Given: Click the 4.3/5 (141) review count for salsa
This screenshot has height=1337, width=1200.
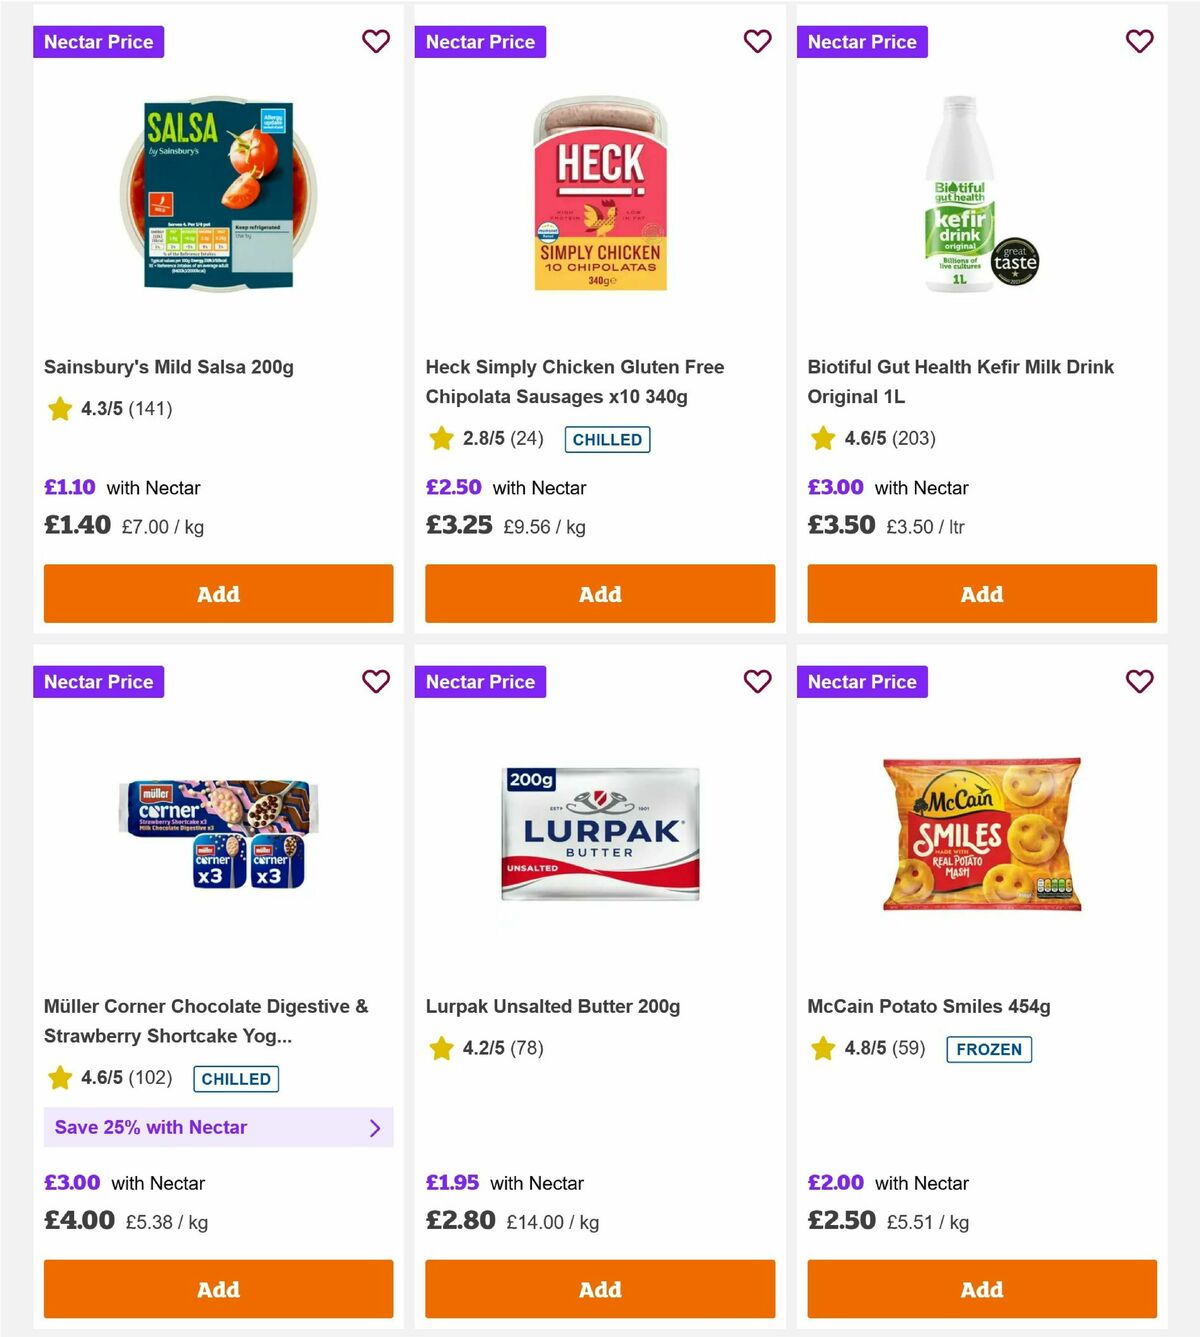Looking at the screenshot, I should (125, 409).
